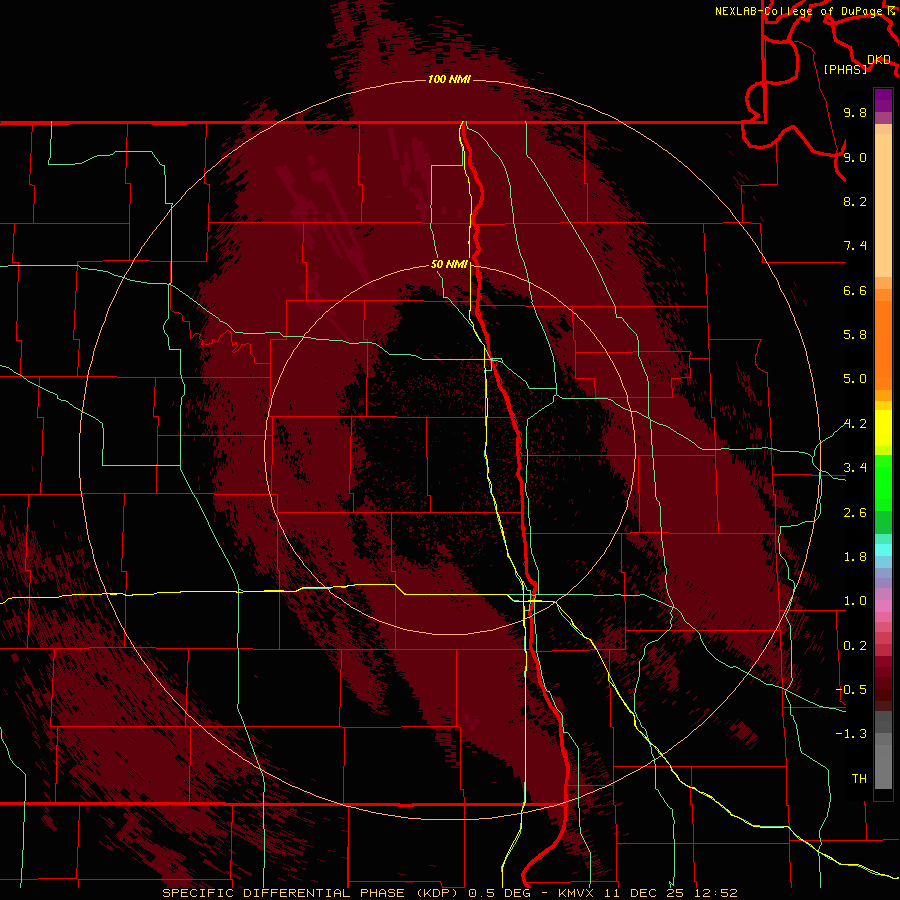Click the (KDP) abbreviation in the caption

pos(437,893)
